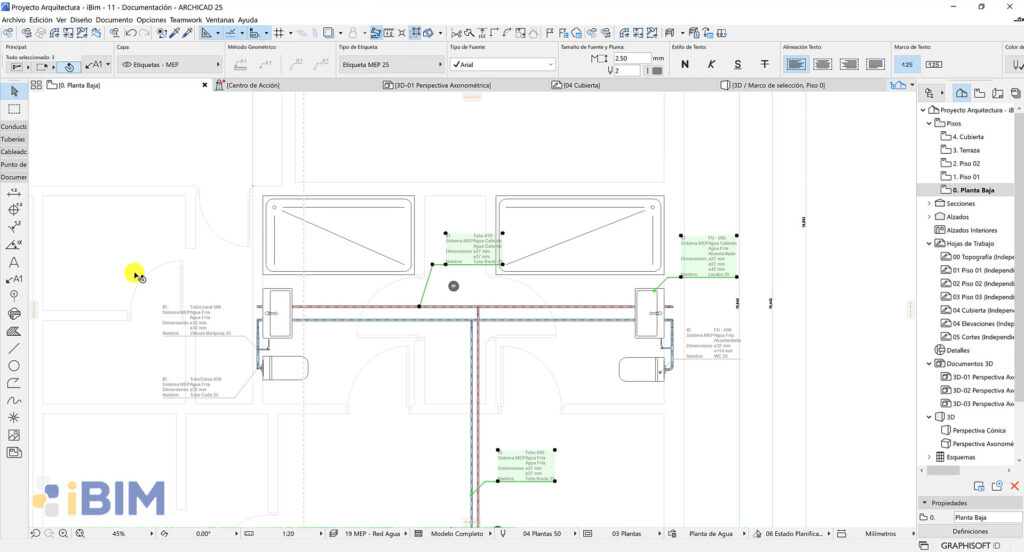The width and height of the screenshot is (1024, 552).
Task: Select the Label tool in toolbox
Action: click(x=14, y=279)
